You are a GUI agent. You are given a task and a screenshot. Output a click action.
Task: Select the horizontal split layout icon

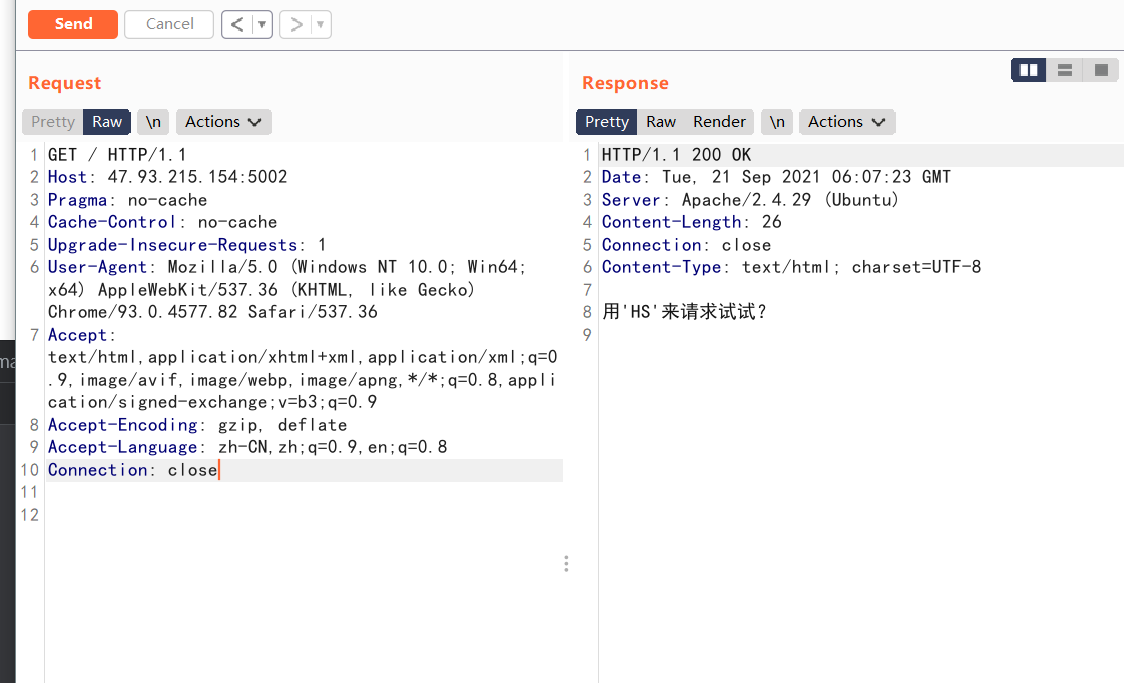point(1064,70)
